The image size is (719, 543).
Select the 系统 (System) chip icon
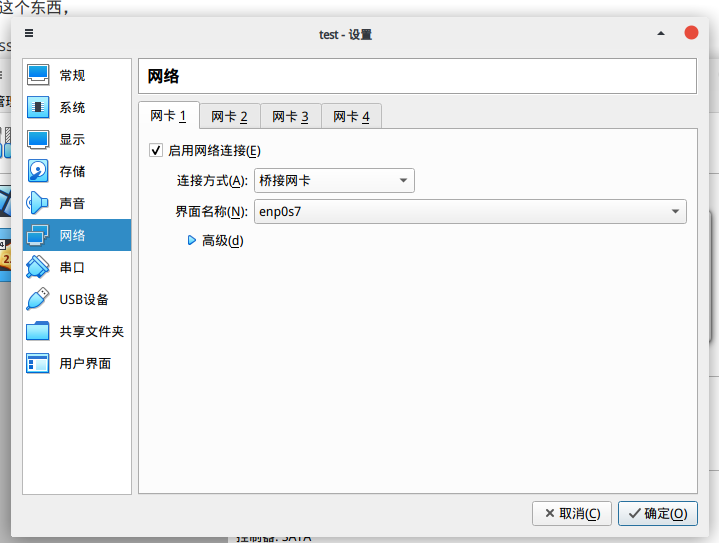[x=38, y=107]
